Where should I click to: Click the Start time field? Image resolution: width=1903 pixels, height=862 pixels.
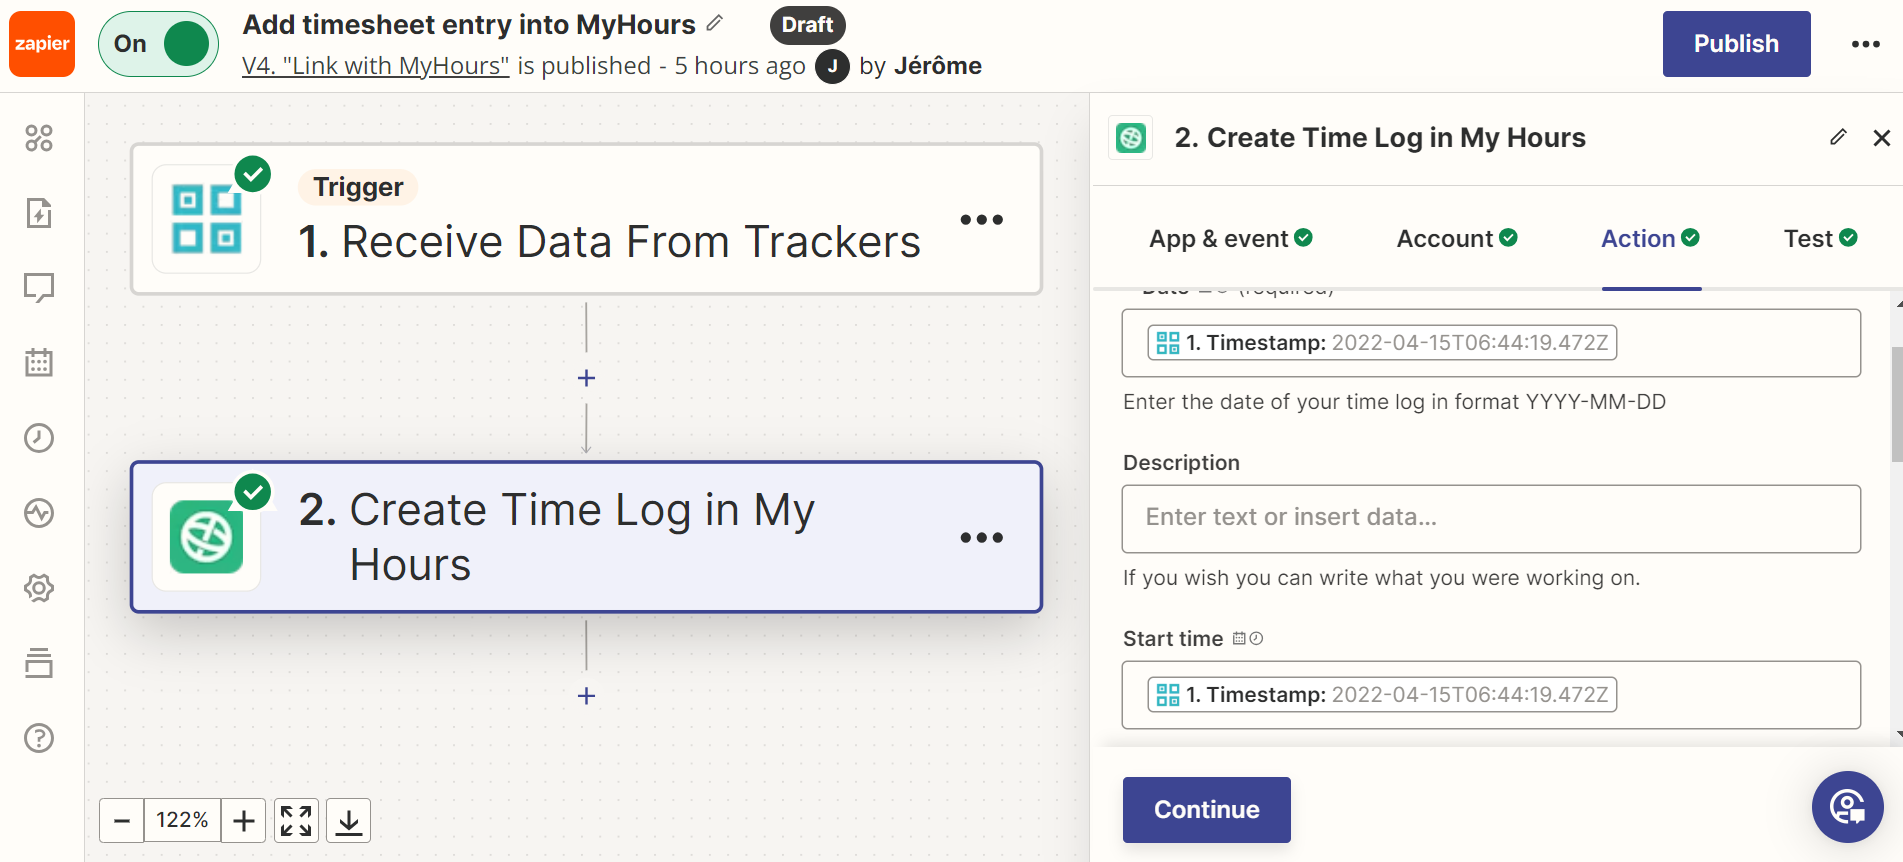point(1491,695)
